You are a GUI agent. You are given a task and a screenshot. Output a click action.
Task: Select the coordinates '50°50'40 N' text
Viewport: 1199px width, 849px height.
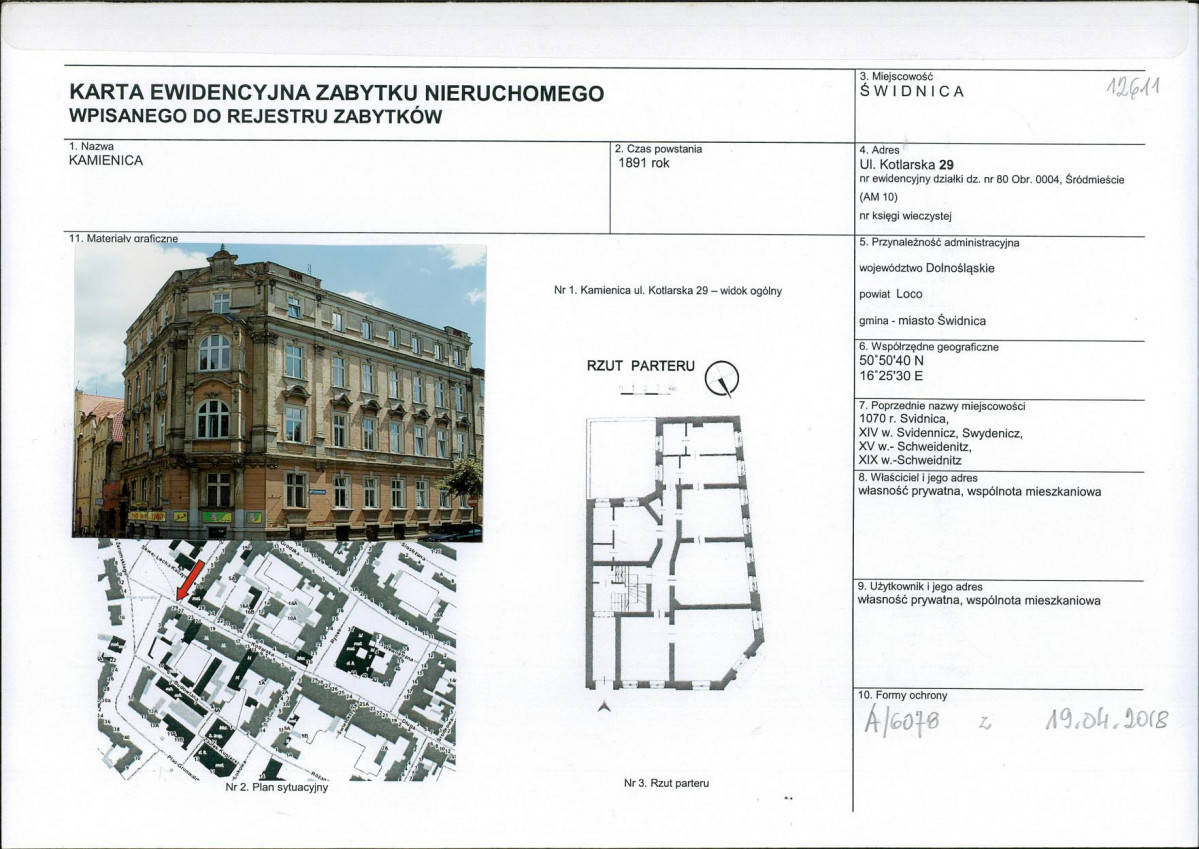[x=892, y=358]
